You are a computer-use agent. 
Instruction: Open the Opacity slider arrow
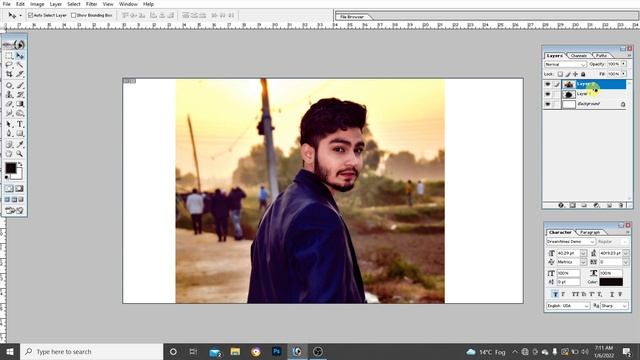tap(624, 64)
